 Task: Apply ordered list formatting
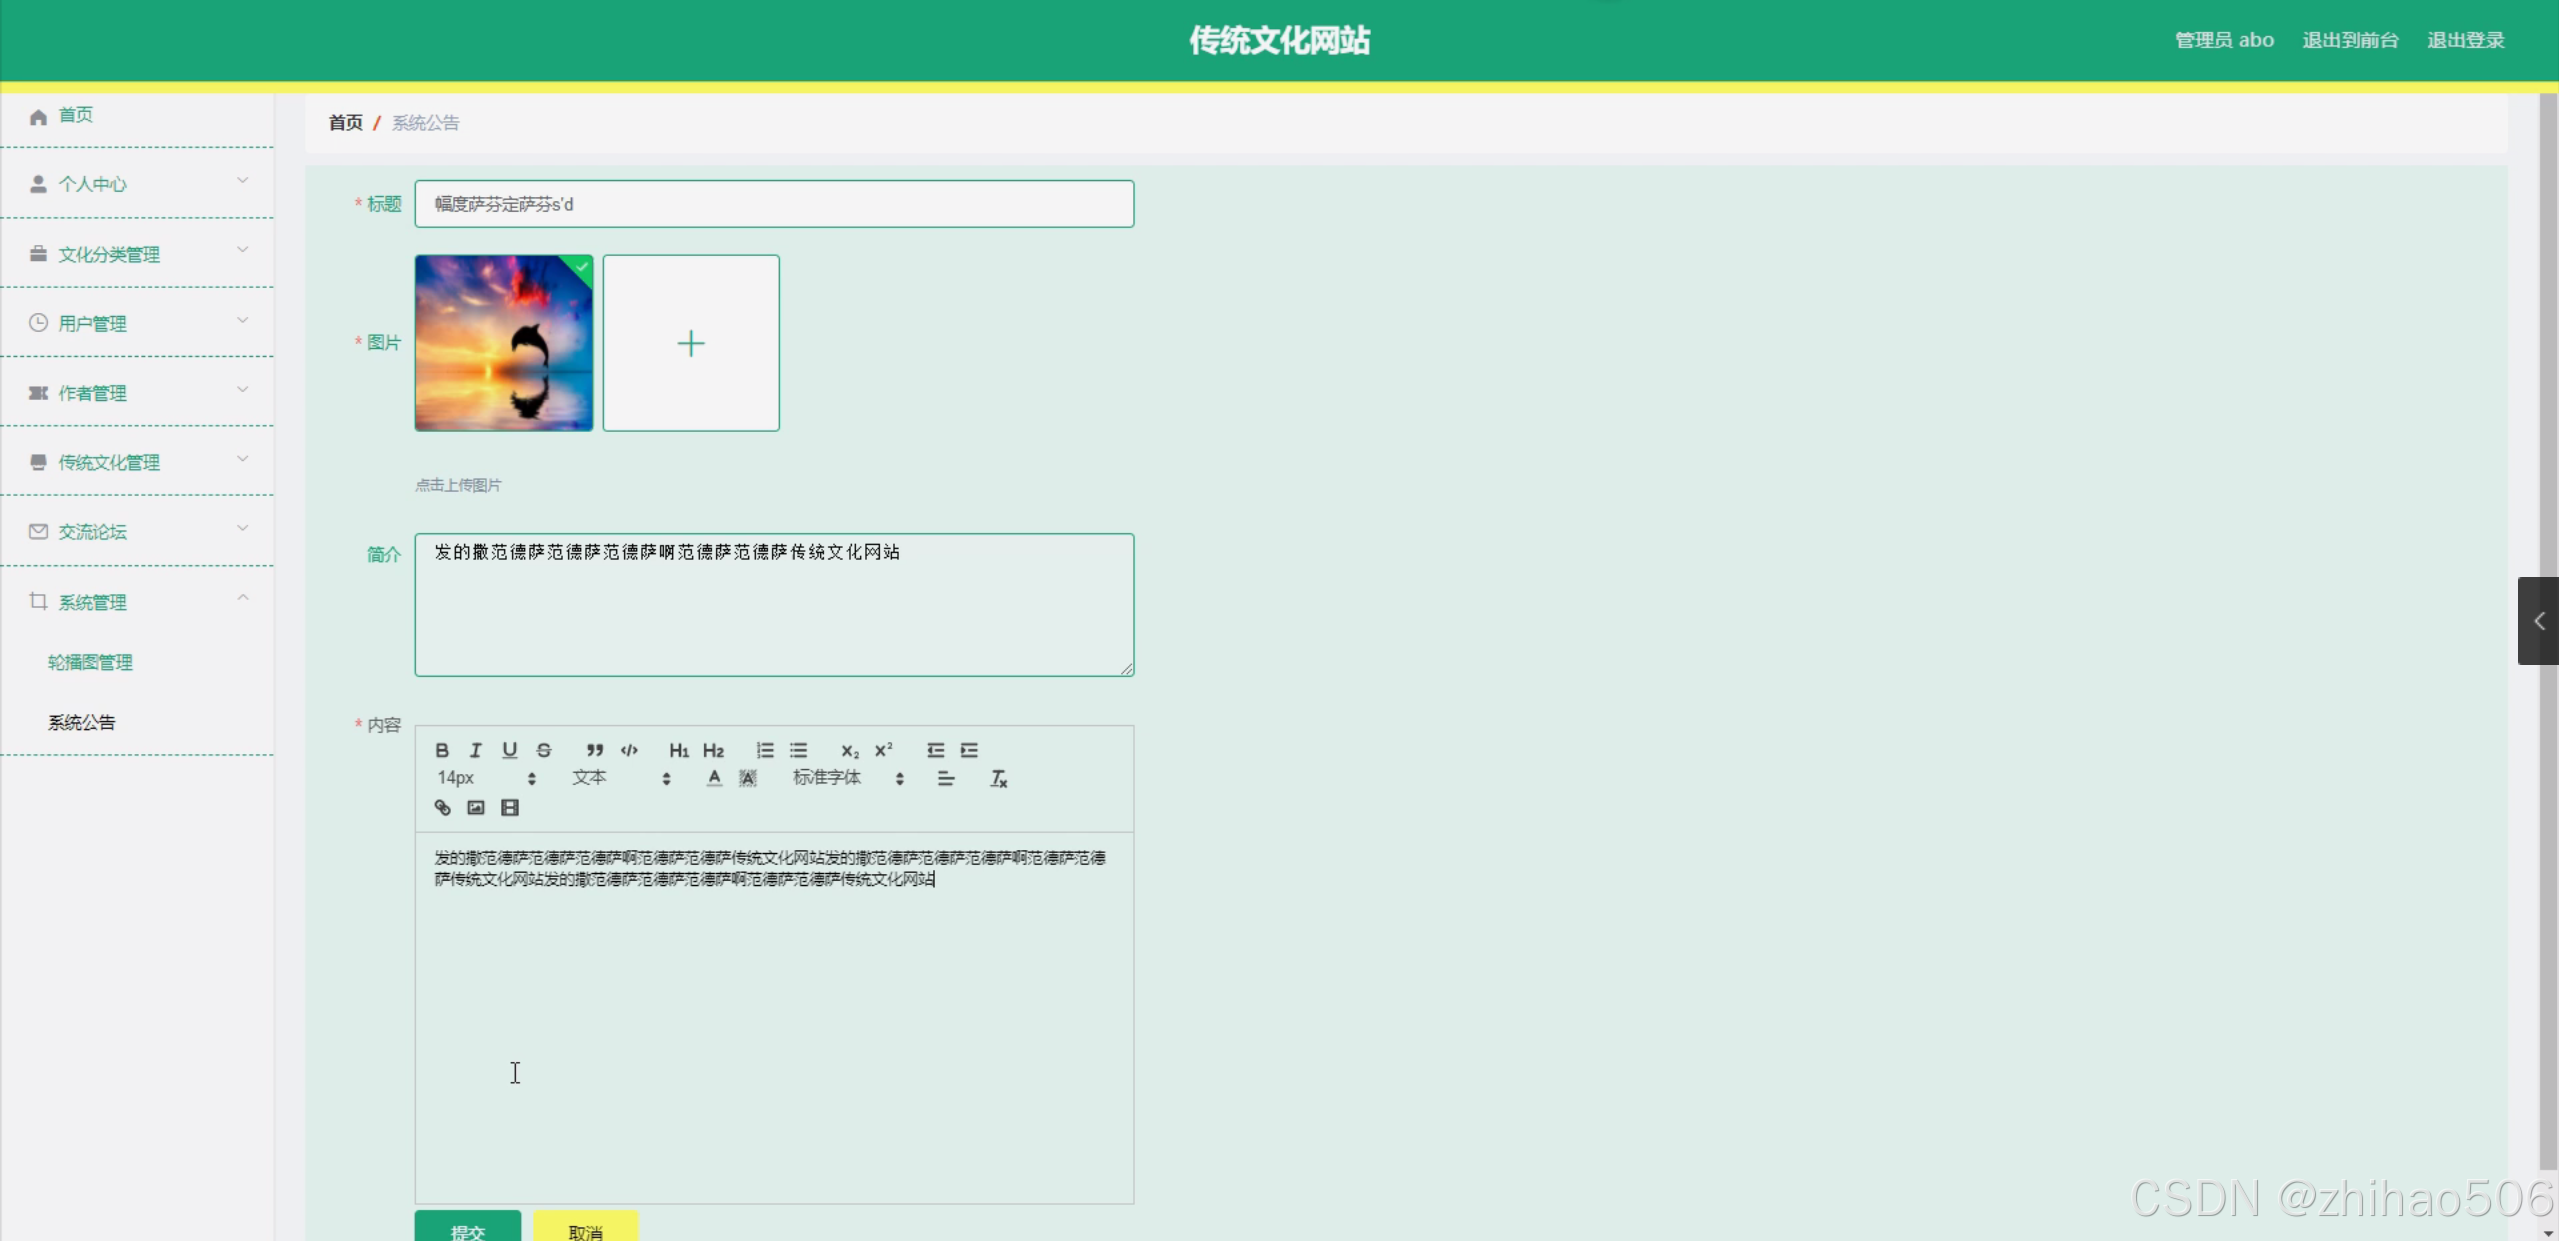coord(765,750)
